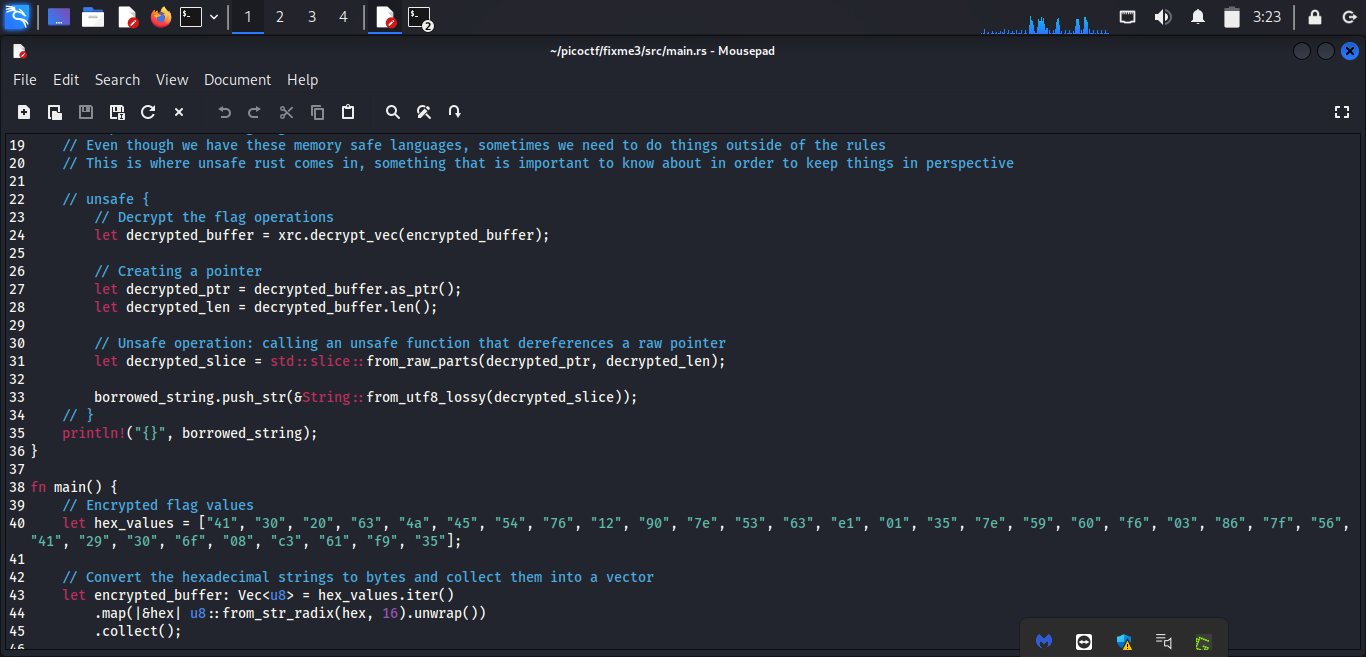Screen dimensions: 1366x657
Task: Open Find with the magnifier icon
Action: [x=393, y=112]
